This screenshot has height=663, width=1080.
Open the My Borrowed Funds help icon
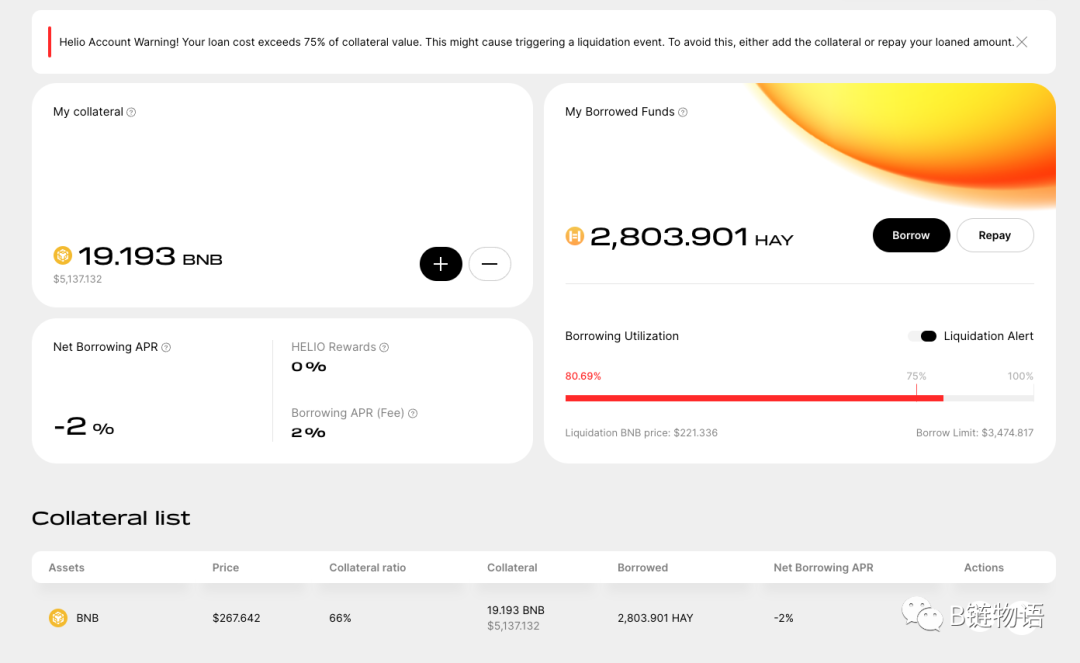(x=683, y=112)
